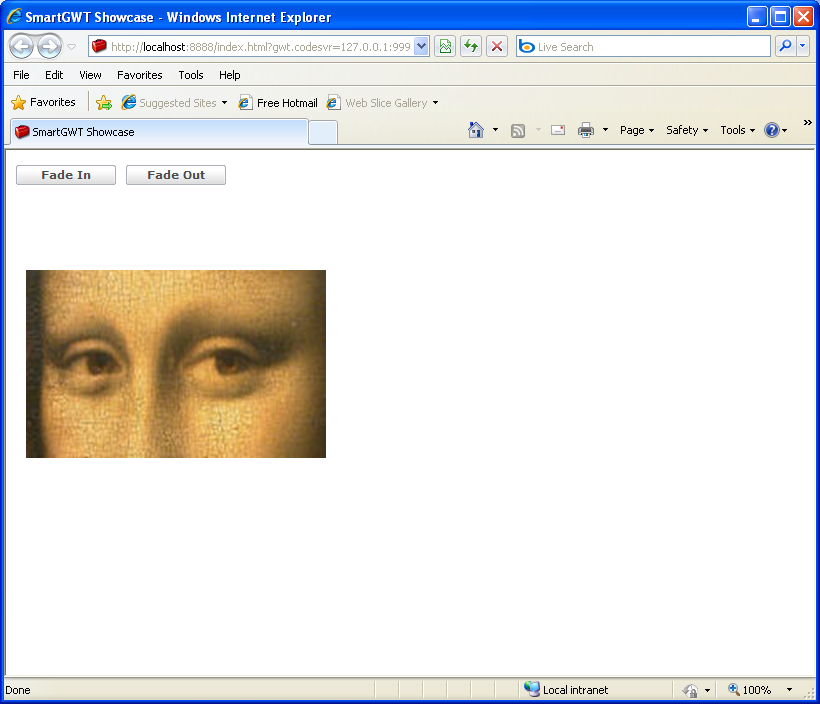Open the recent pages dropdown arrow
The width and height of the screenshot is (820, 704).
72,47
